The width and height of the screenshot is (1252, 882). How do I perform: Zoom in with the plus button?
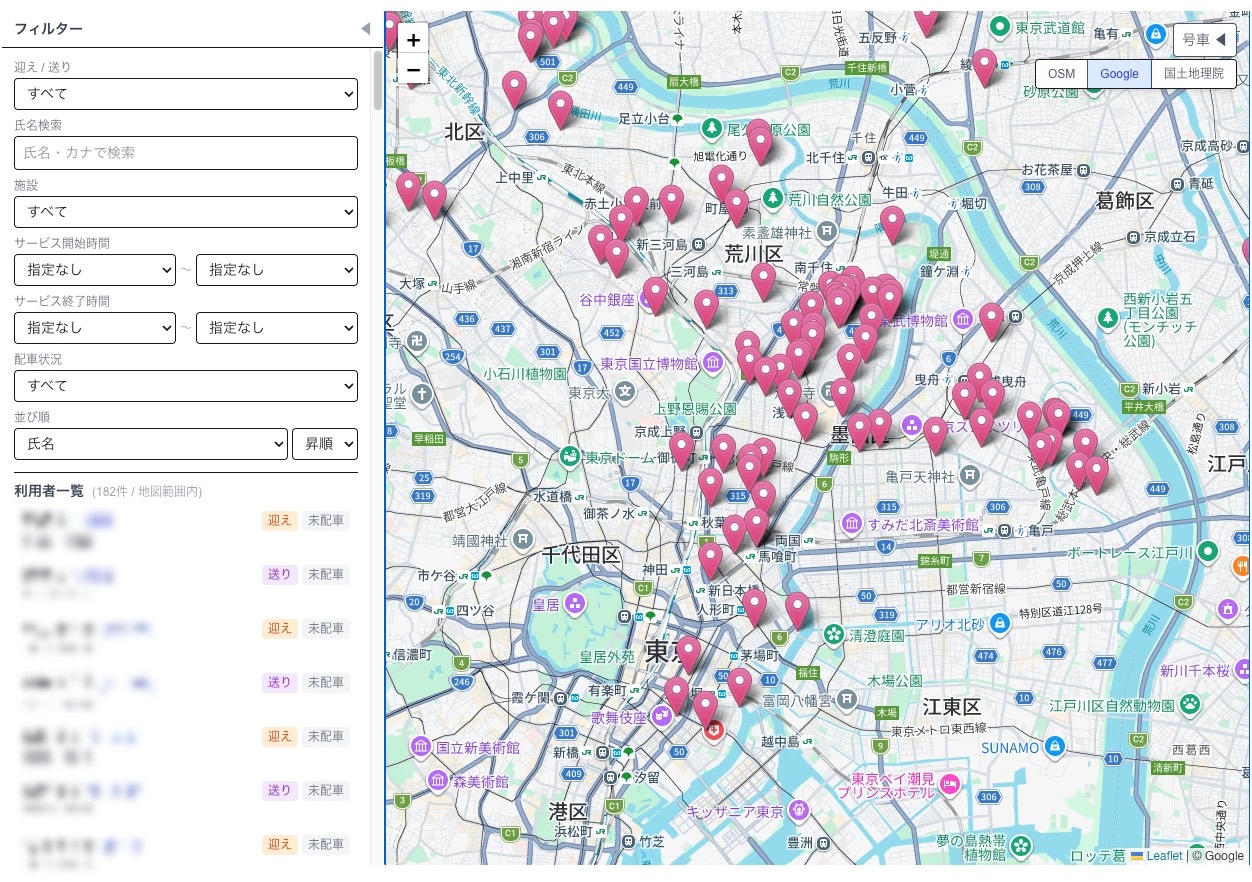pos(413,39)
